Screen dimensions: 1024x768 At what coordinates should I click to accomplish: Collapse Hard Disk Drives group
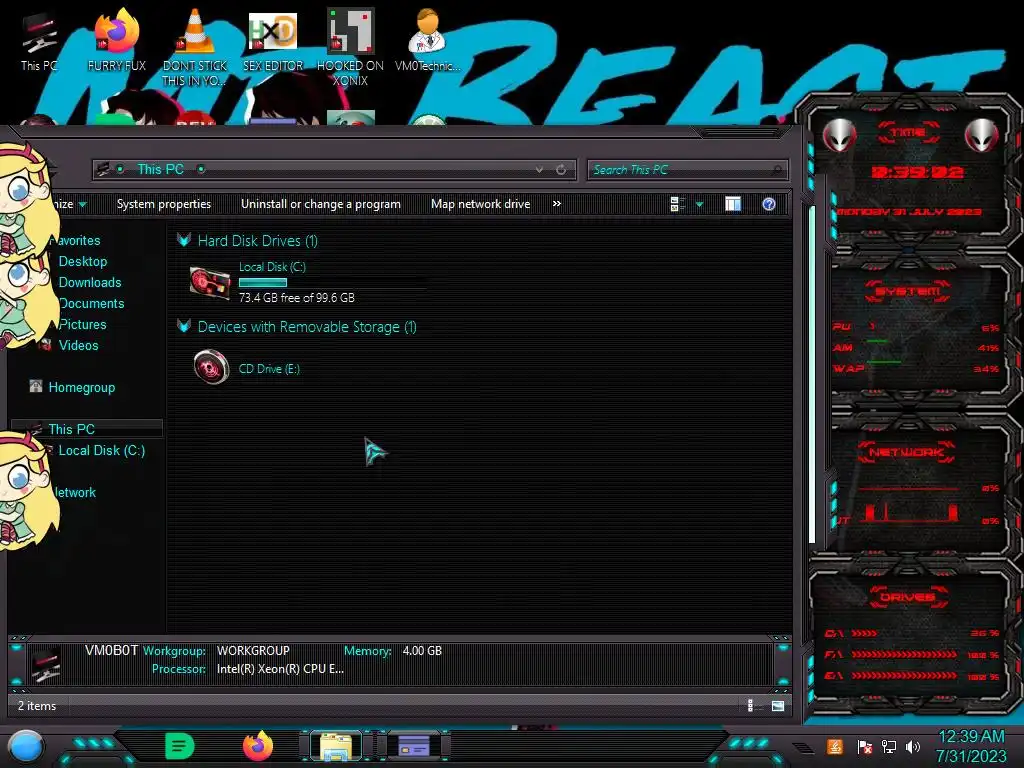pos(184,240)
